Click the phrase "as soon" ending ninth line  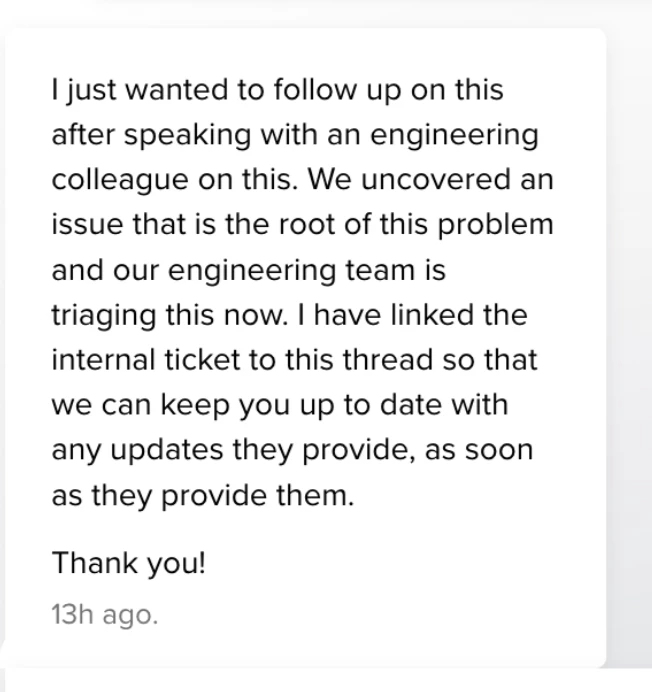tap(479, 451)
